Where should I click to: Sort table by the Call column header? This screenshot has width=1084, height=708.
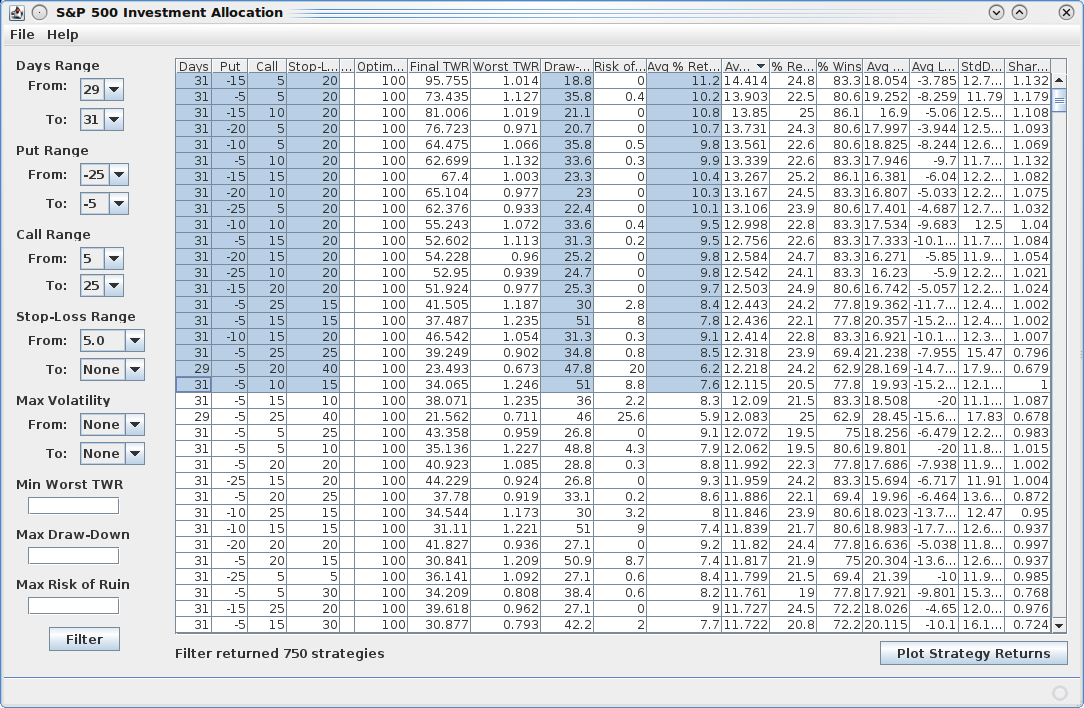click(267, 66)
